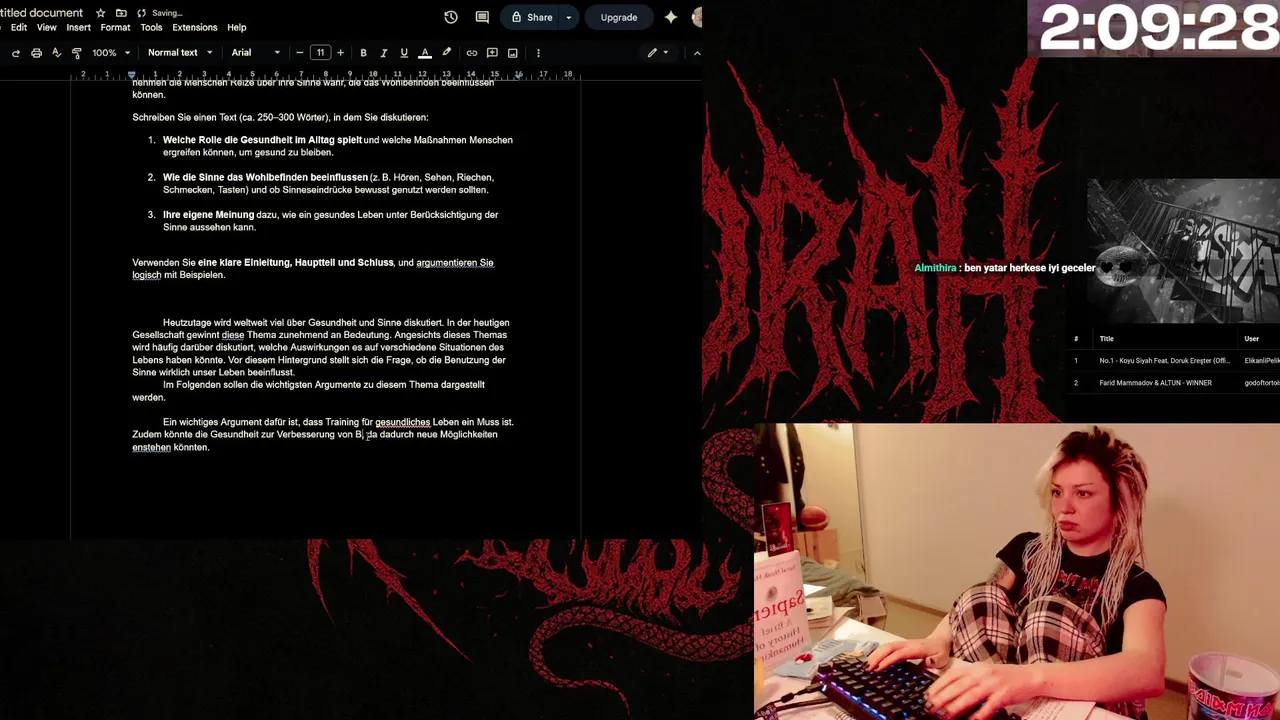Viewport: 1280px width, 720px height.
Task: Open the toolbar more options menu
Action: tap(538, 53)
